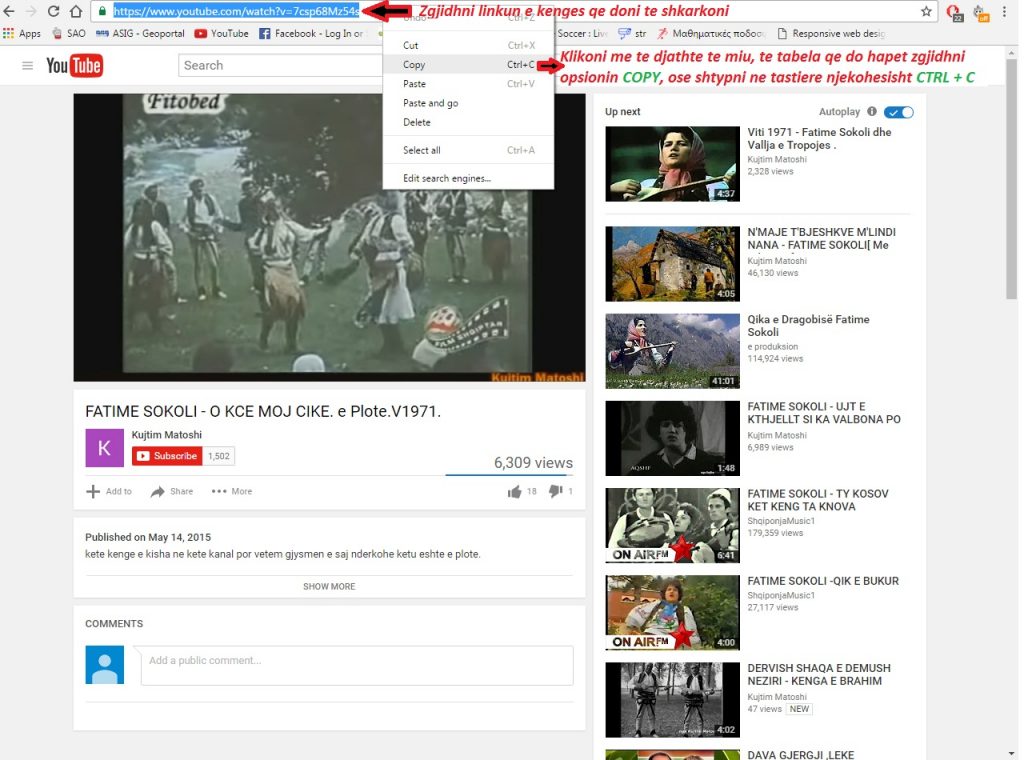Open title FATIME SOKOLI - TY KOSOV
The image size is (1024, 760).
[x=818, y=500]
